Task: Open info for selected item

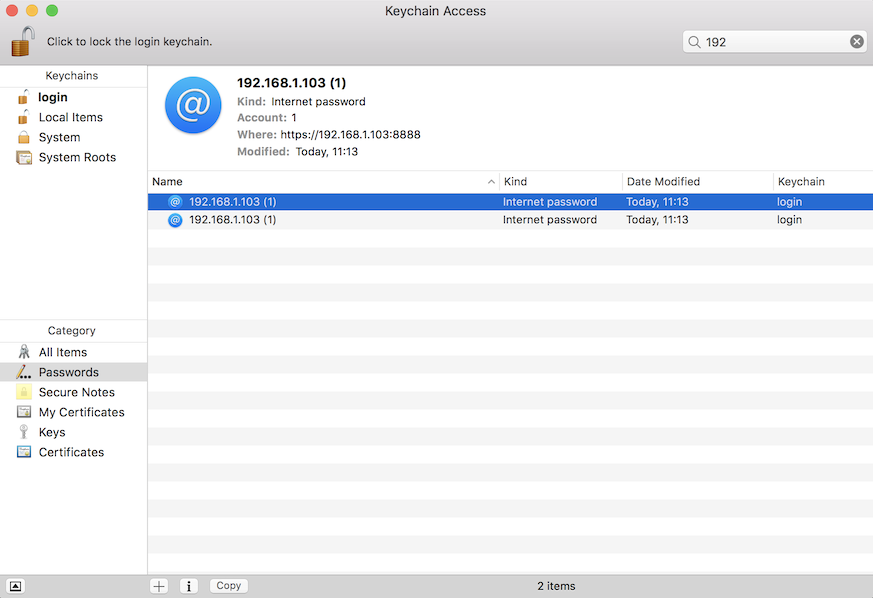Action: point(189,586)
